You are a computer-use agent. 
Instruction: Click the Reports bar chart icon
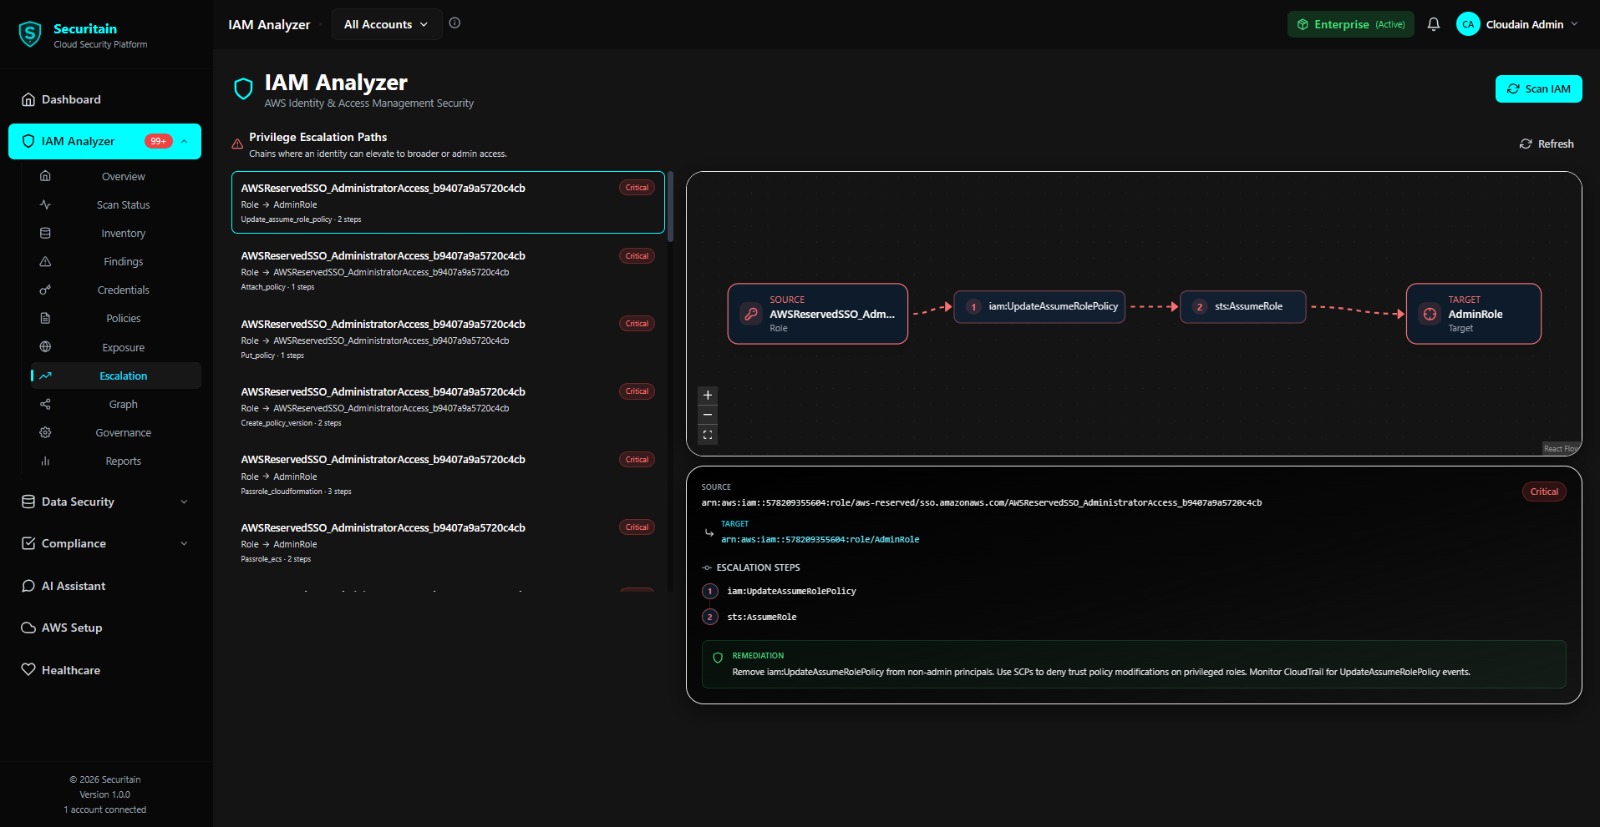tap(45, 461)
